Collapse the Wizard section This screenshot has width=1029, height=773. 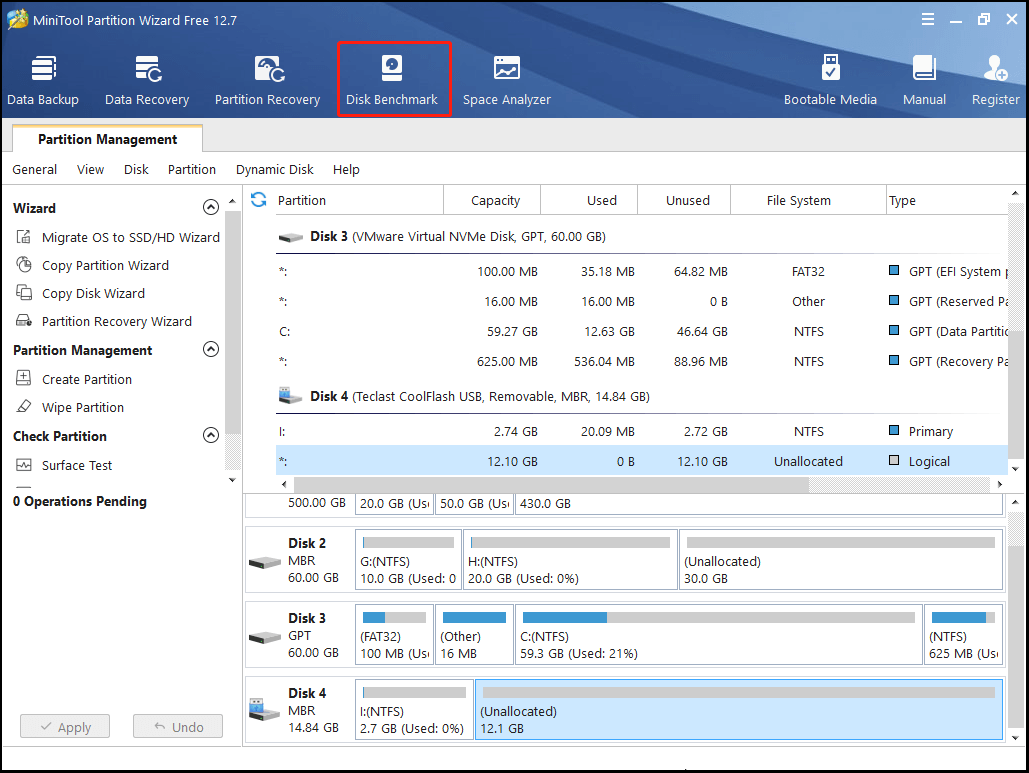211,207
